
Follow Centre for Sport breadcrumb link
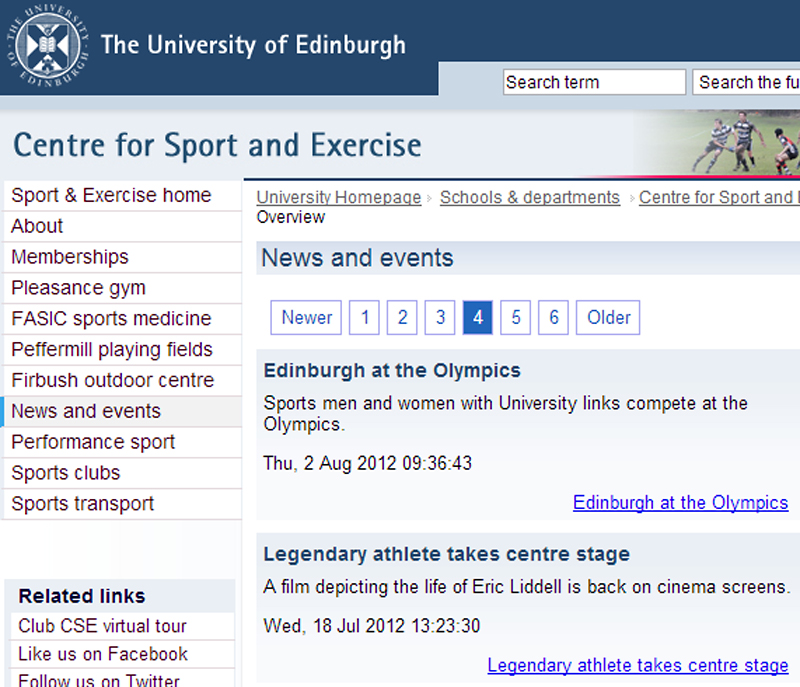pos(719,197)
